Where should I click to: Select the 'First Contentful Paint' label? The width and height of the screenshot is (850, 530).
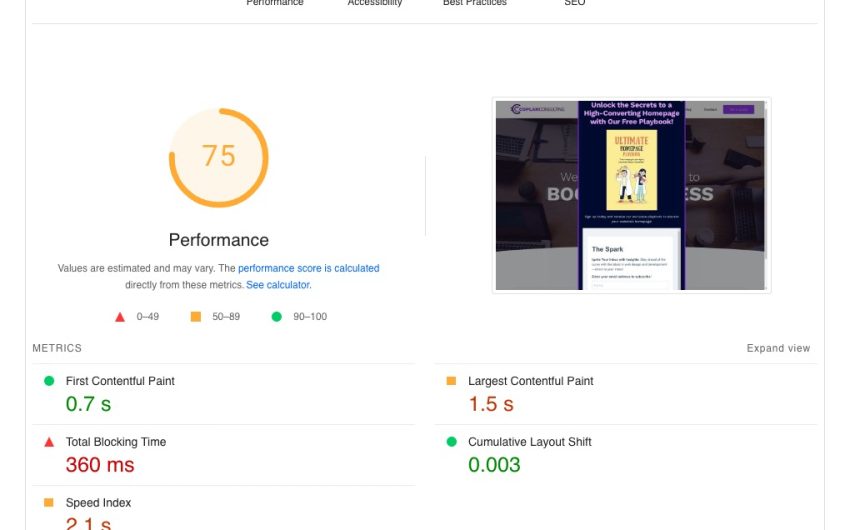click(120, 381)
